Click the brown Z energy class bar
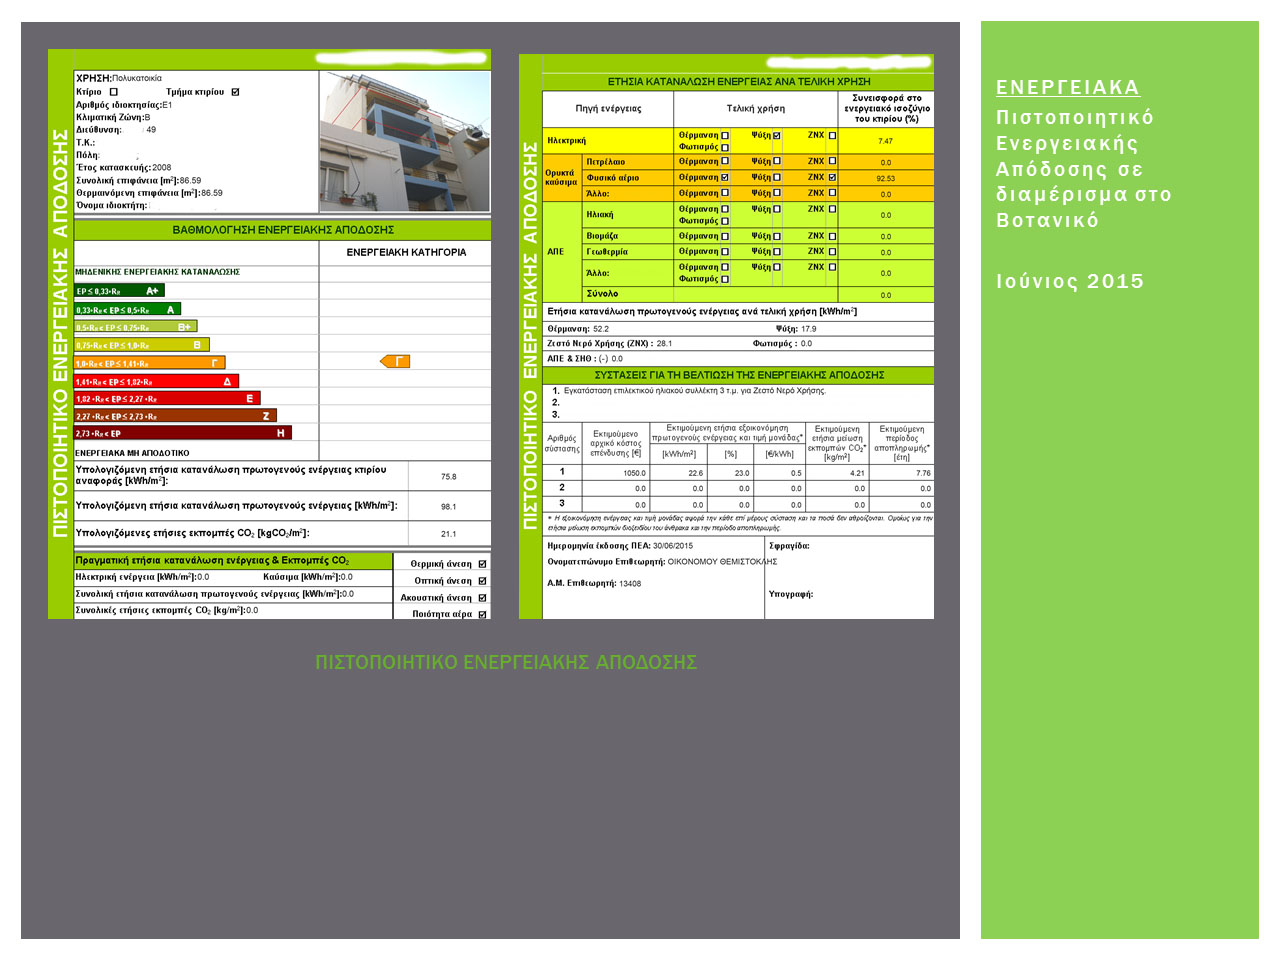Screen dimensions: 1280x960 [x=175, y=416]
